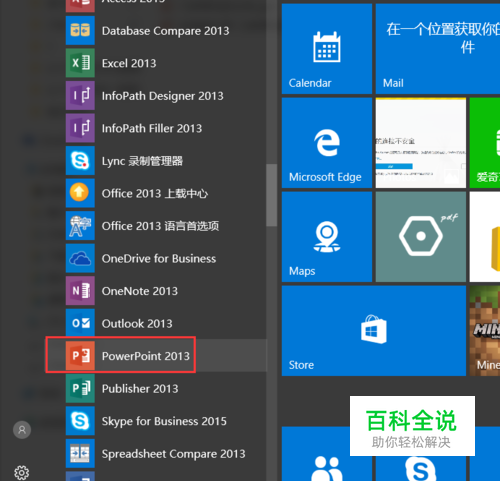Open Office 2013 语言首选项 icon

[80, 226]
